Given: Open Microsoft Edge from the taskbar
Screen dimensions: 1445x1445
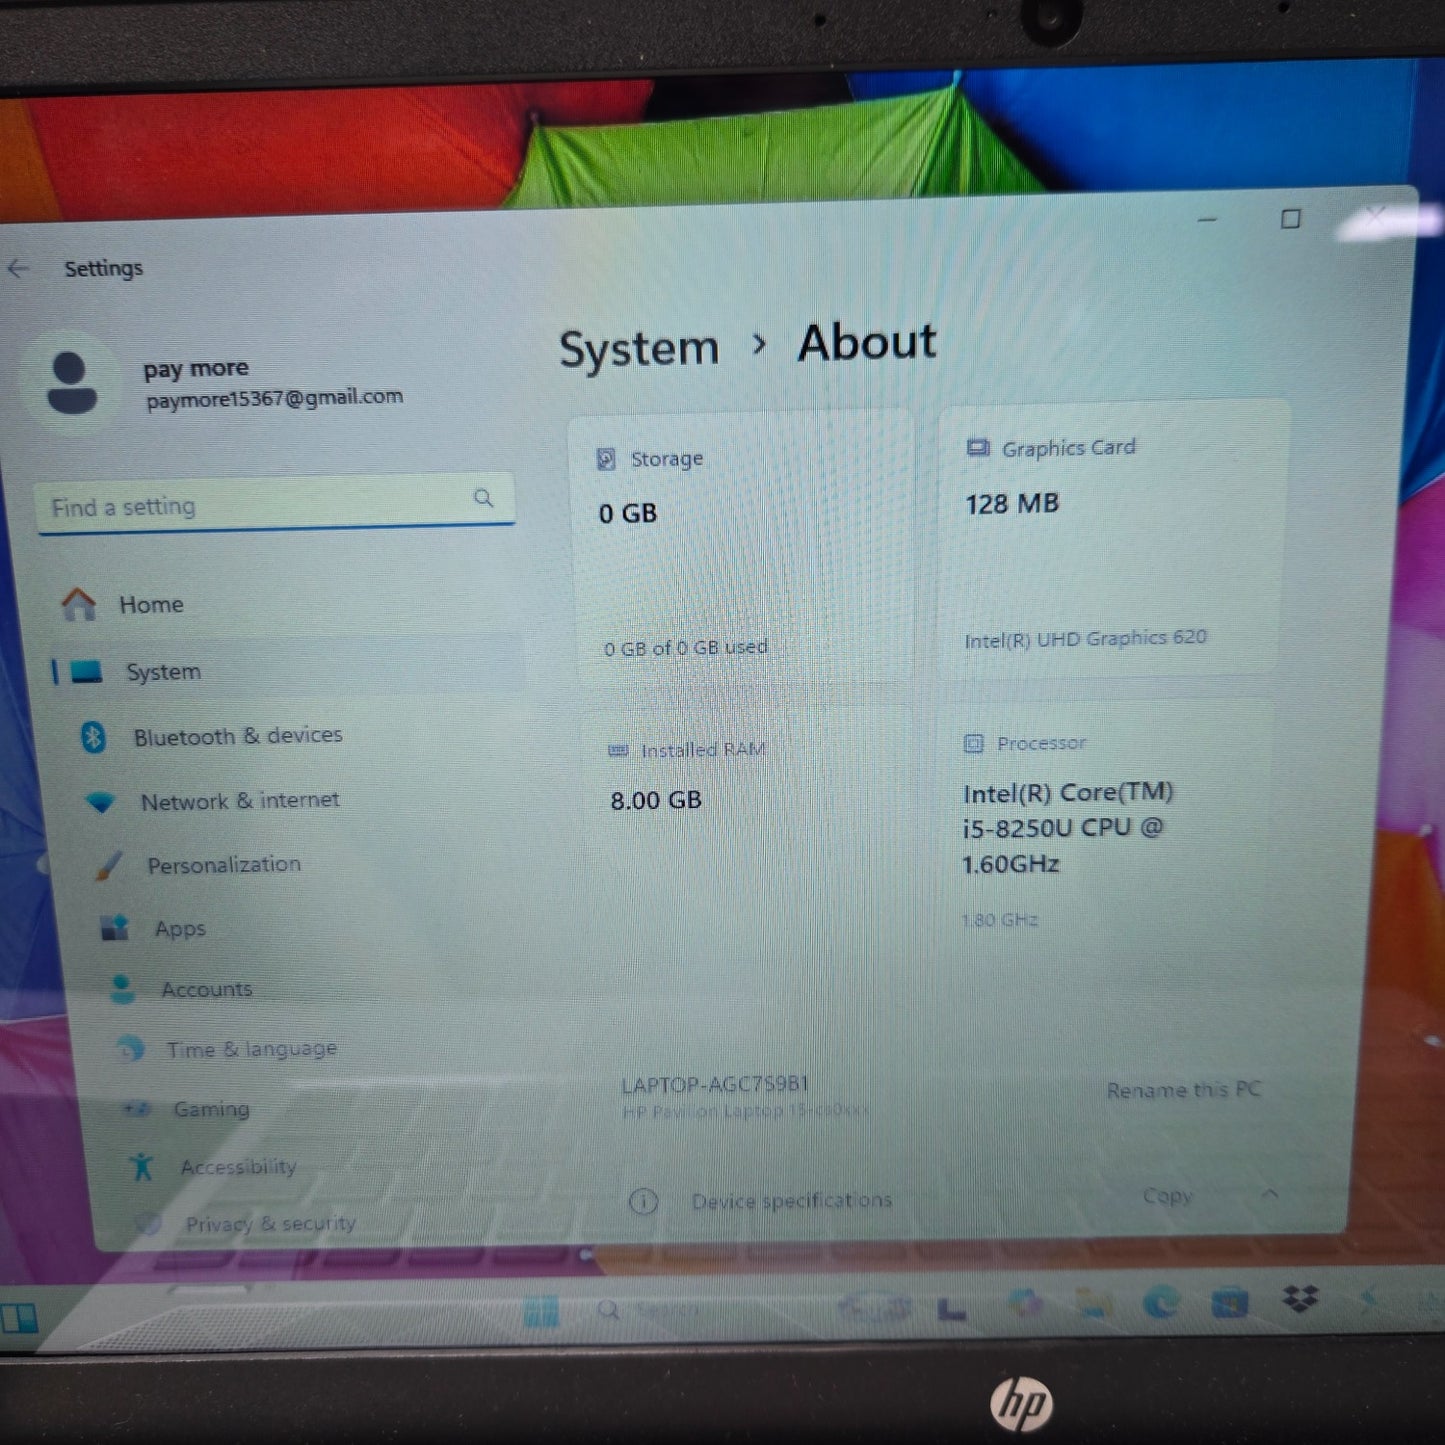Looking at the screenshot, I should pyautogui.click(x=1161, y=1302).
